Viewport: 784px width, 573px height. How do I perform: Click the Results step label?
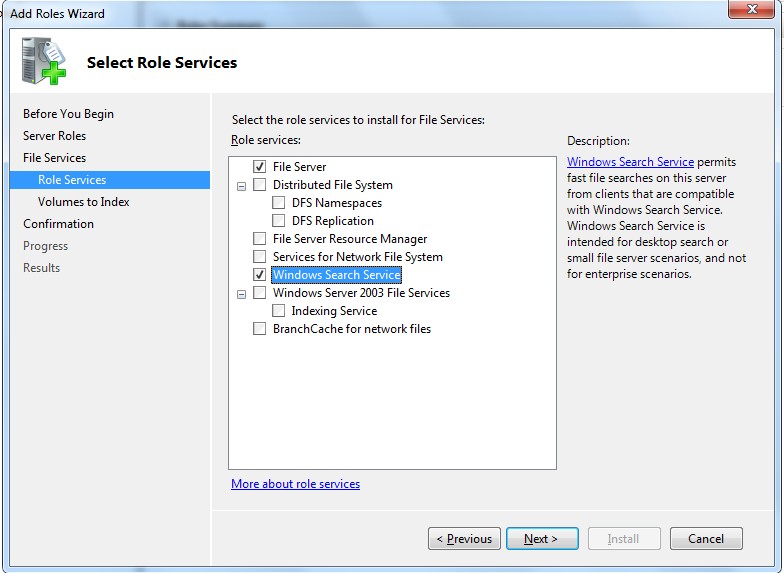pyautogui.click(x=42, y=268)
